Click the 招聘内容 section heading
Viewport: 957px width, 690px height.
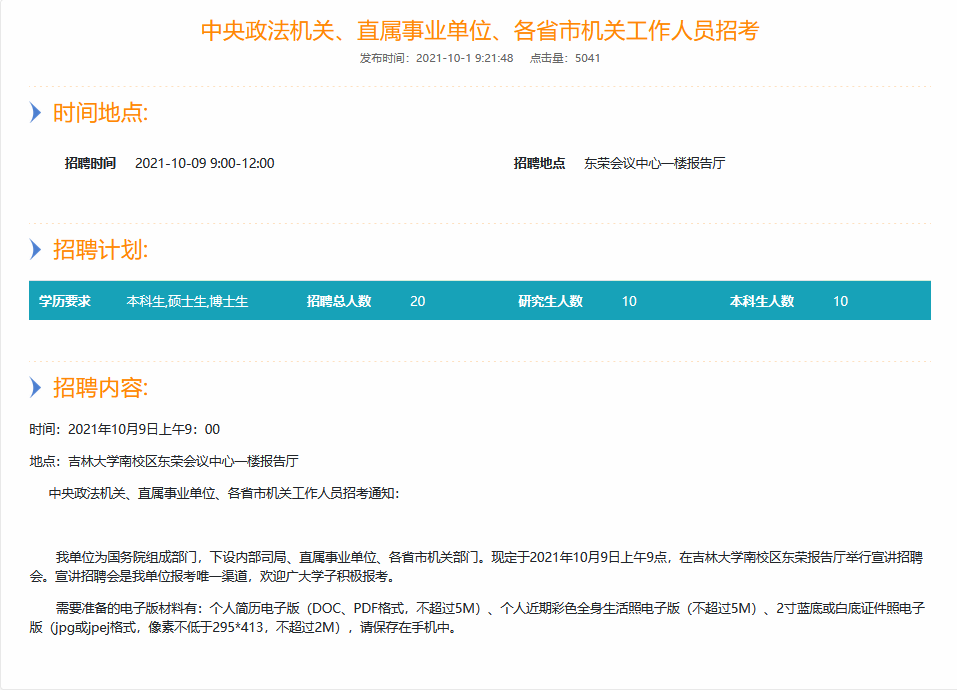pyautogui.click(x=101, y=388)
